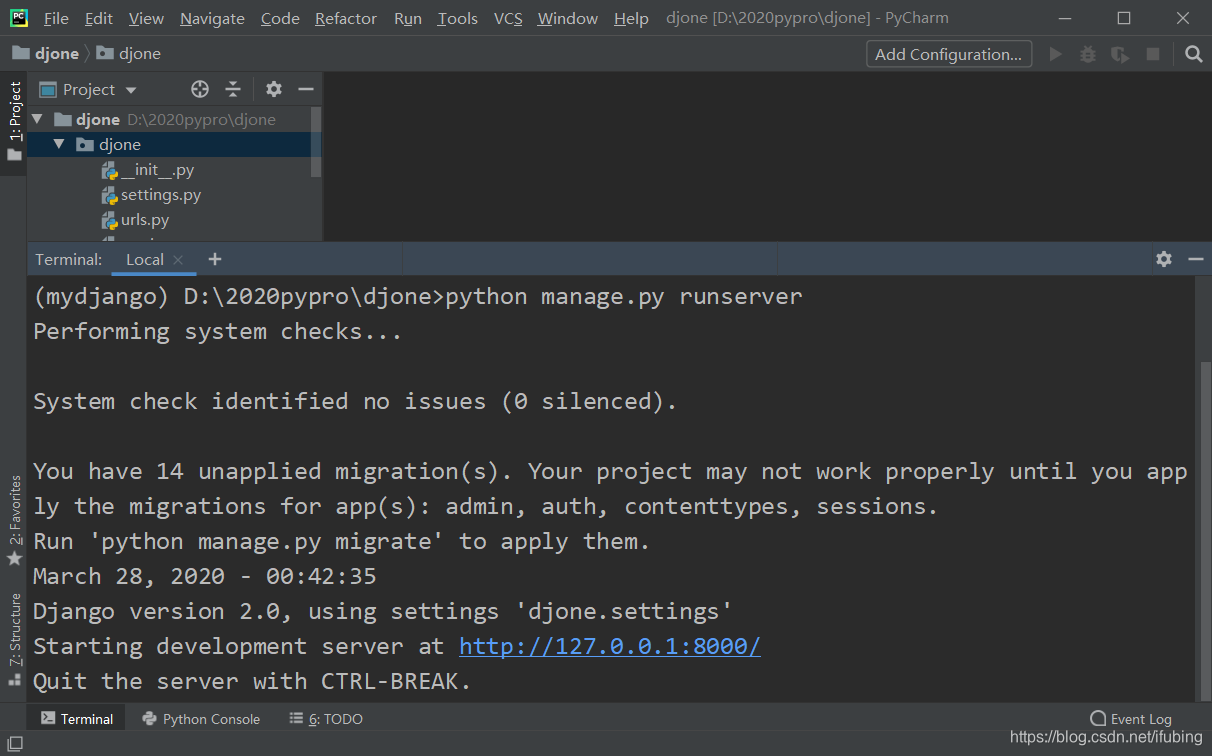The width and height of the screenshot is (1212, 756).
Task: Open the Help menu
Action: [x=631, y=18]
